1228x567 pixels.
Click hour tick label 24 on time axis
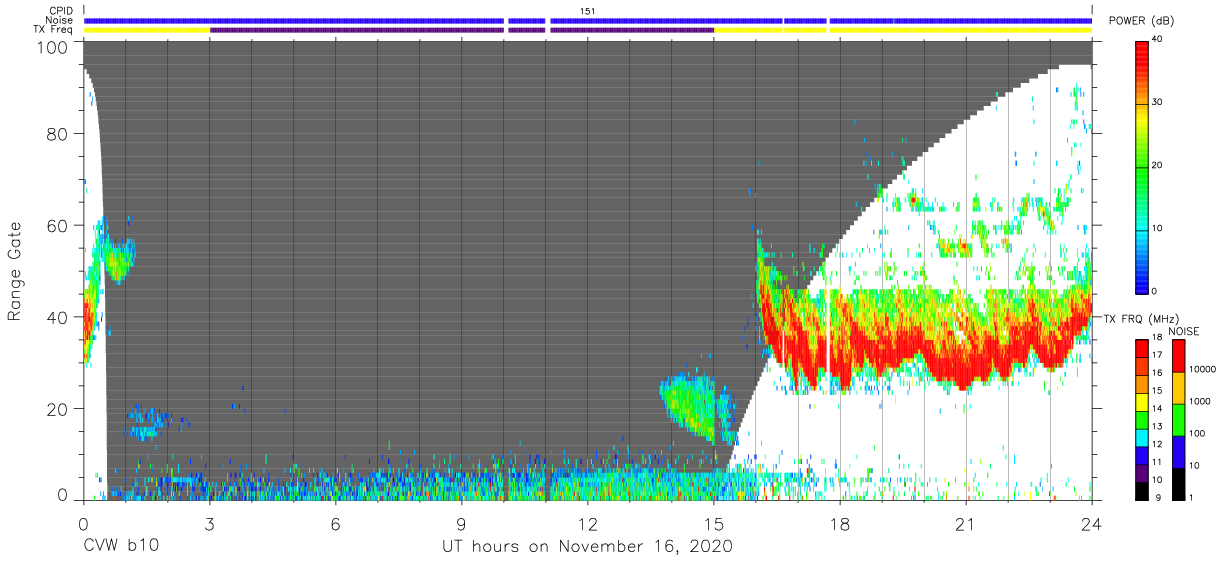pyautogui.click(x=1092, y=523)
